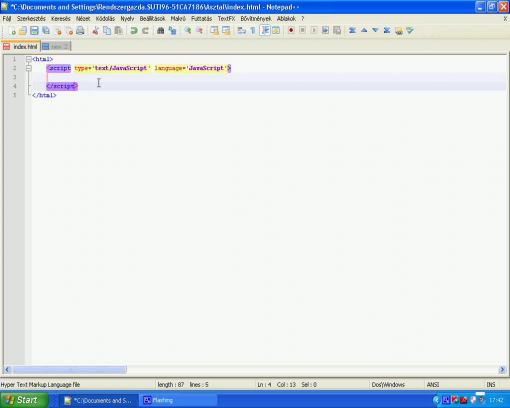Click the horizontal scrollbar right arrow
The height and width of the screenshot is (408, 510).
click(x=502, y=369)
